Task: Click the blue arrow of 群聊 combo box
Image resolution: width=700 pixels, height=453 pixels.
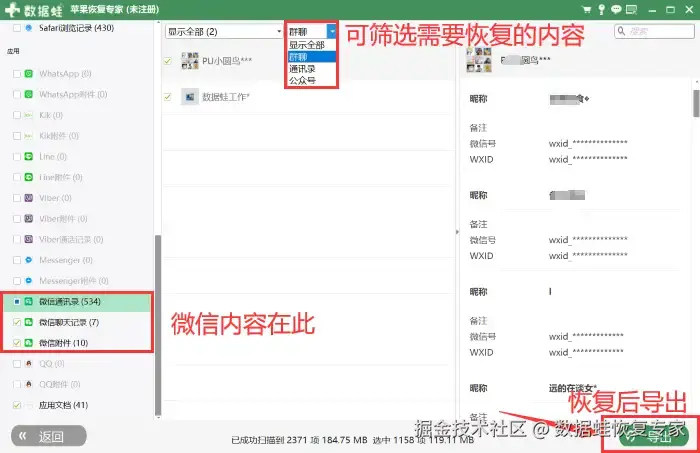Action: [332, 31]
